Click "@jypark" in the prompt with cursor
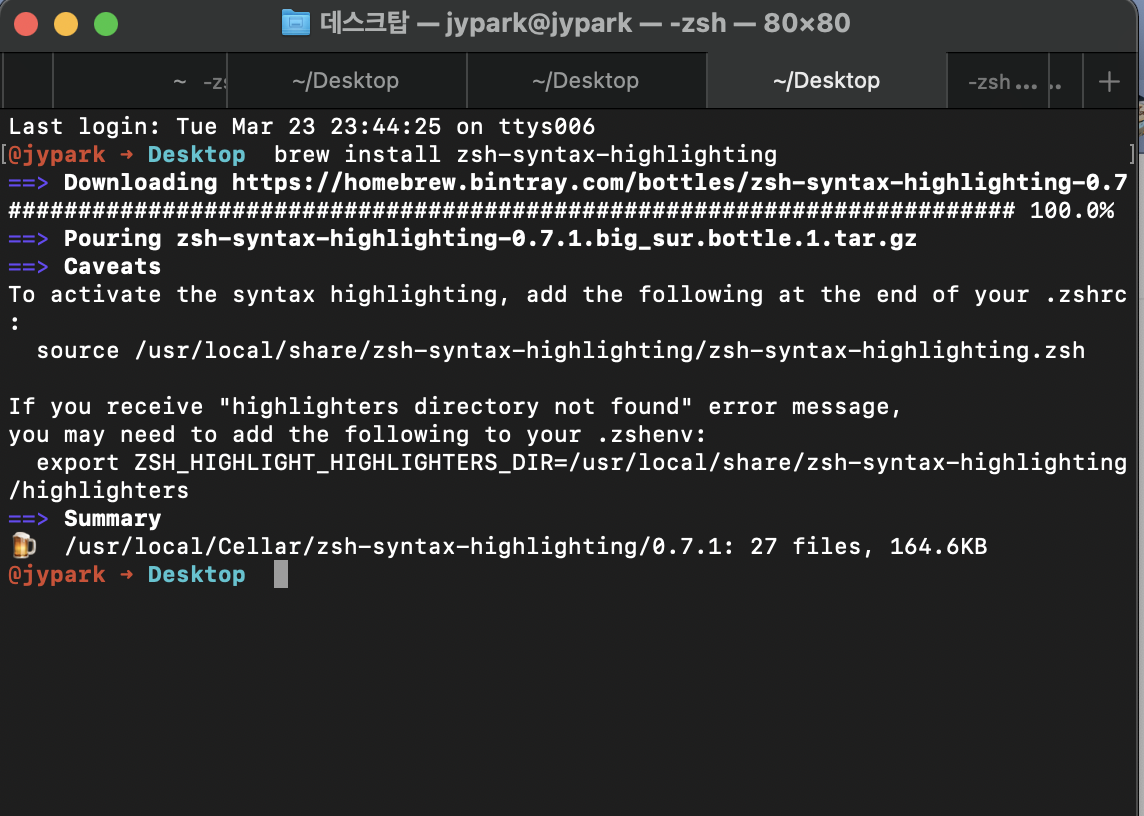This screenshot has height=816, width=1144. tap(57, 574)
